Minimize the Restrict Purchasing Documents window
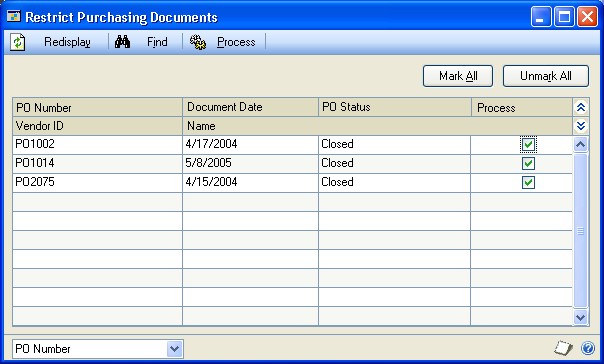The height and width of the screenshot is (364, 604). (x=540, y=17)
